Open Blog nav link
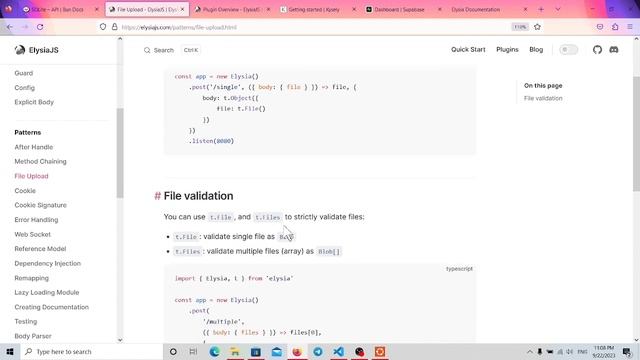640x360 pixels. (x=536, y=49)
